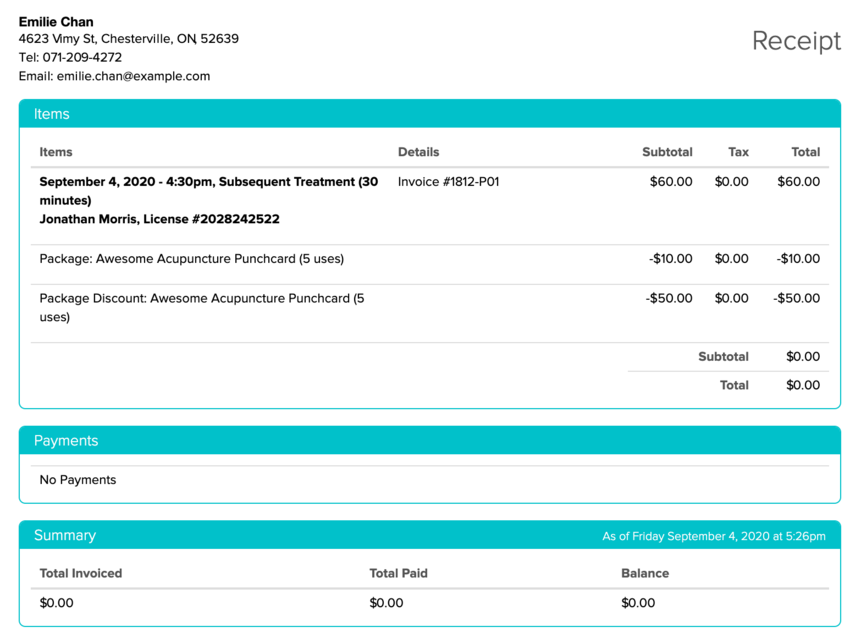The height and width of the screenshot is (638, 850).
Task: Click the email address emilie.chan@example.com
Action: 133,76
